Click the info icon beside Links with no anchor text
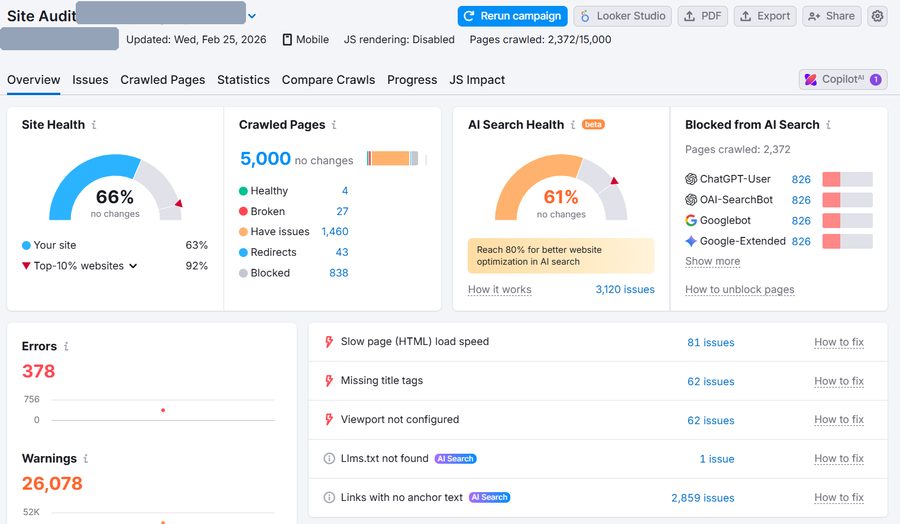Image resolution: width=900 pixels, height=524 pixels. (329, 498)
